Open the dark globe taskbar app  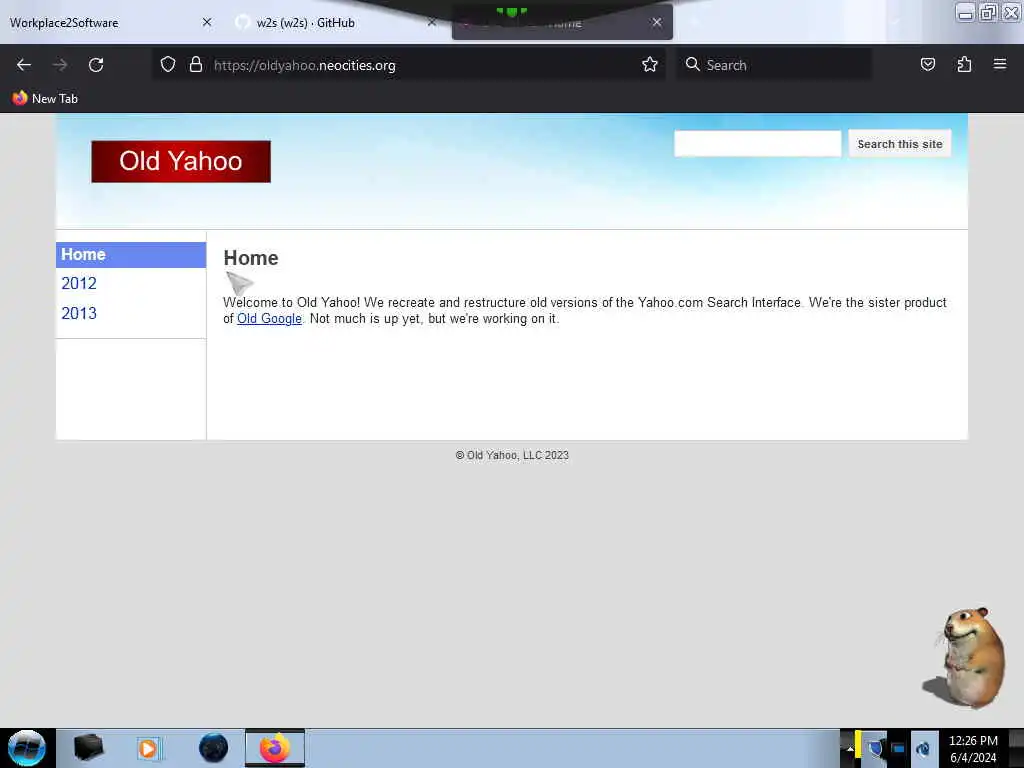coord(213,748)
